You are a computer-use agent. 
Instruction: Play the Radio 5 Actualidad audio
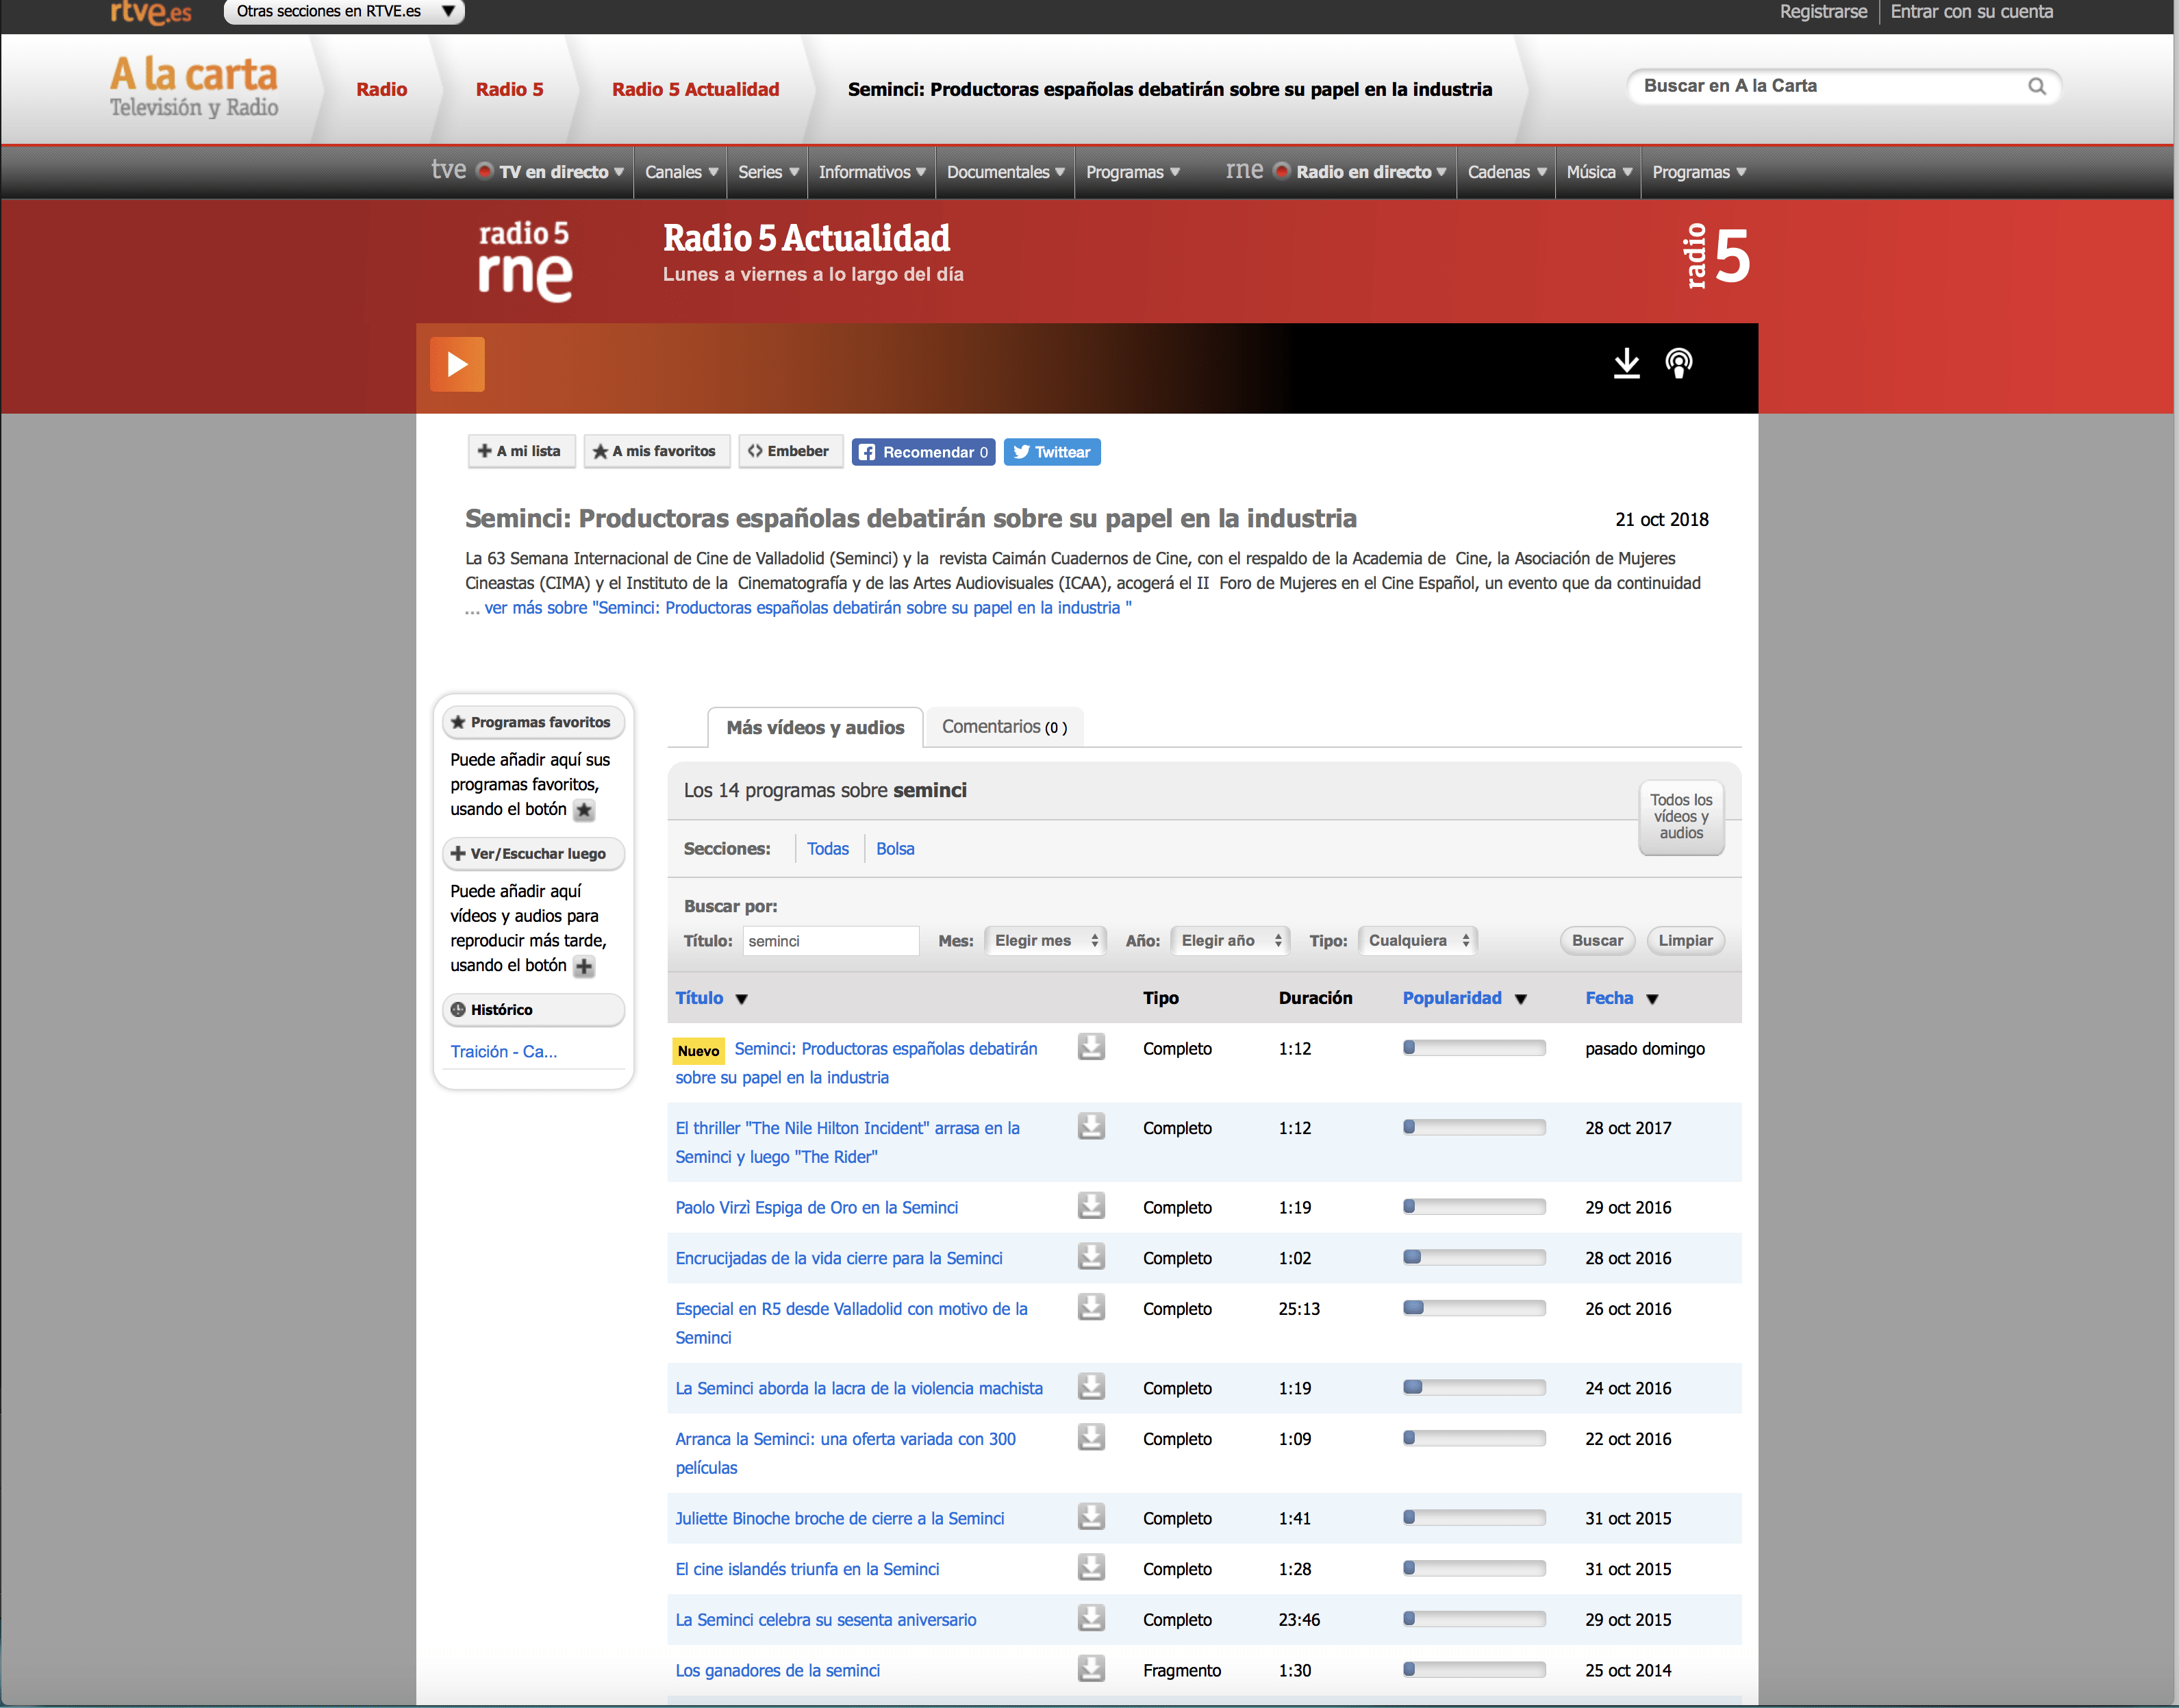click(x=457, y=364)
